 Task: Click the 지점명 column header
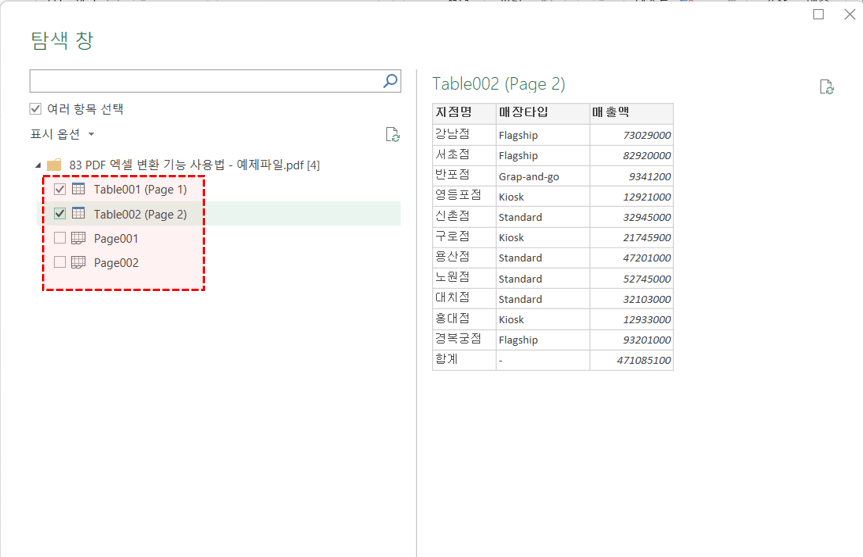464,113
